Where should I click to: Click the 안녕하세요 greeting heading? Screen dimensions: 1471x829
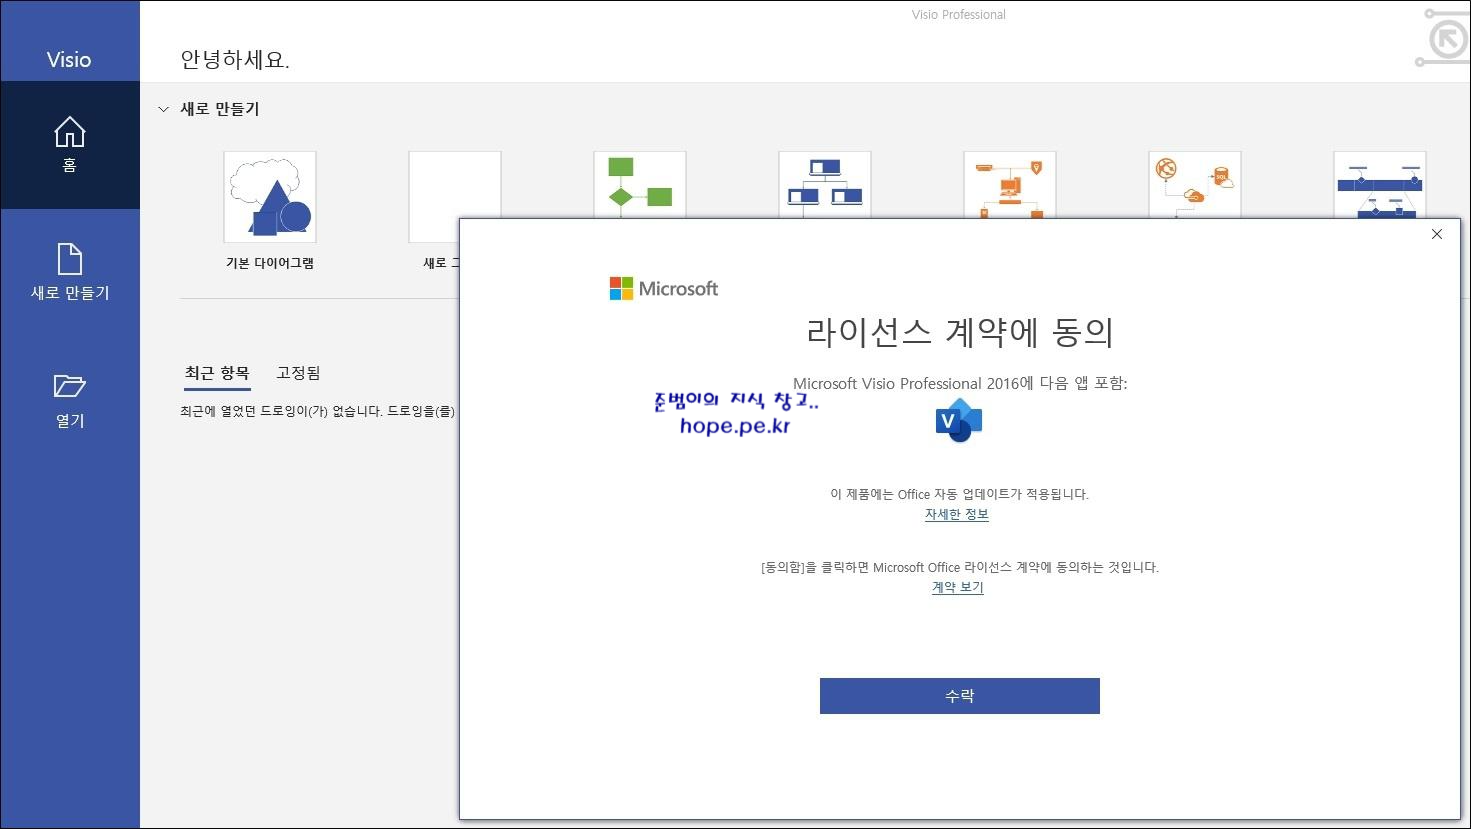[x=235, y=59]
